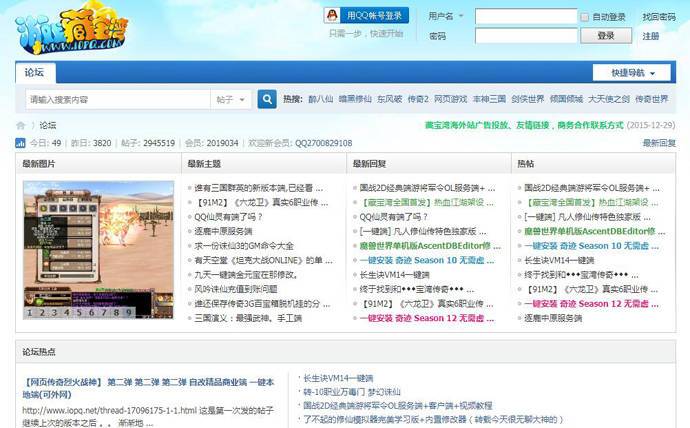Click the blue search magnifier icon
Viewport: 690px width, 428px height.
tap(267, 99)
